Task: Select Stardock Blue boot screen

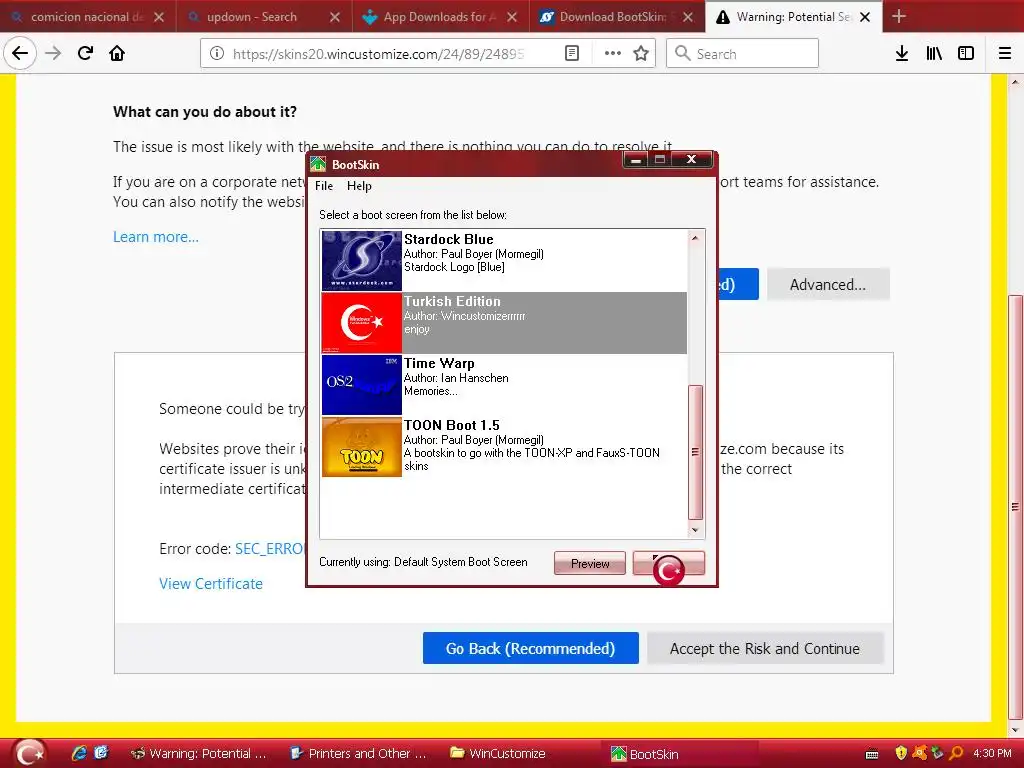Action: coord(504,261)
